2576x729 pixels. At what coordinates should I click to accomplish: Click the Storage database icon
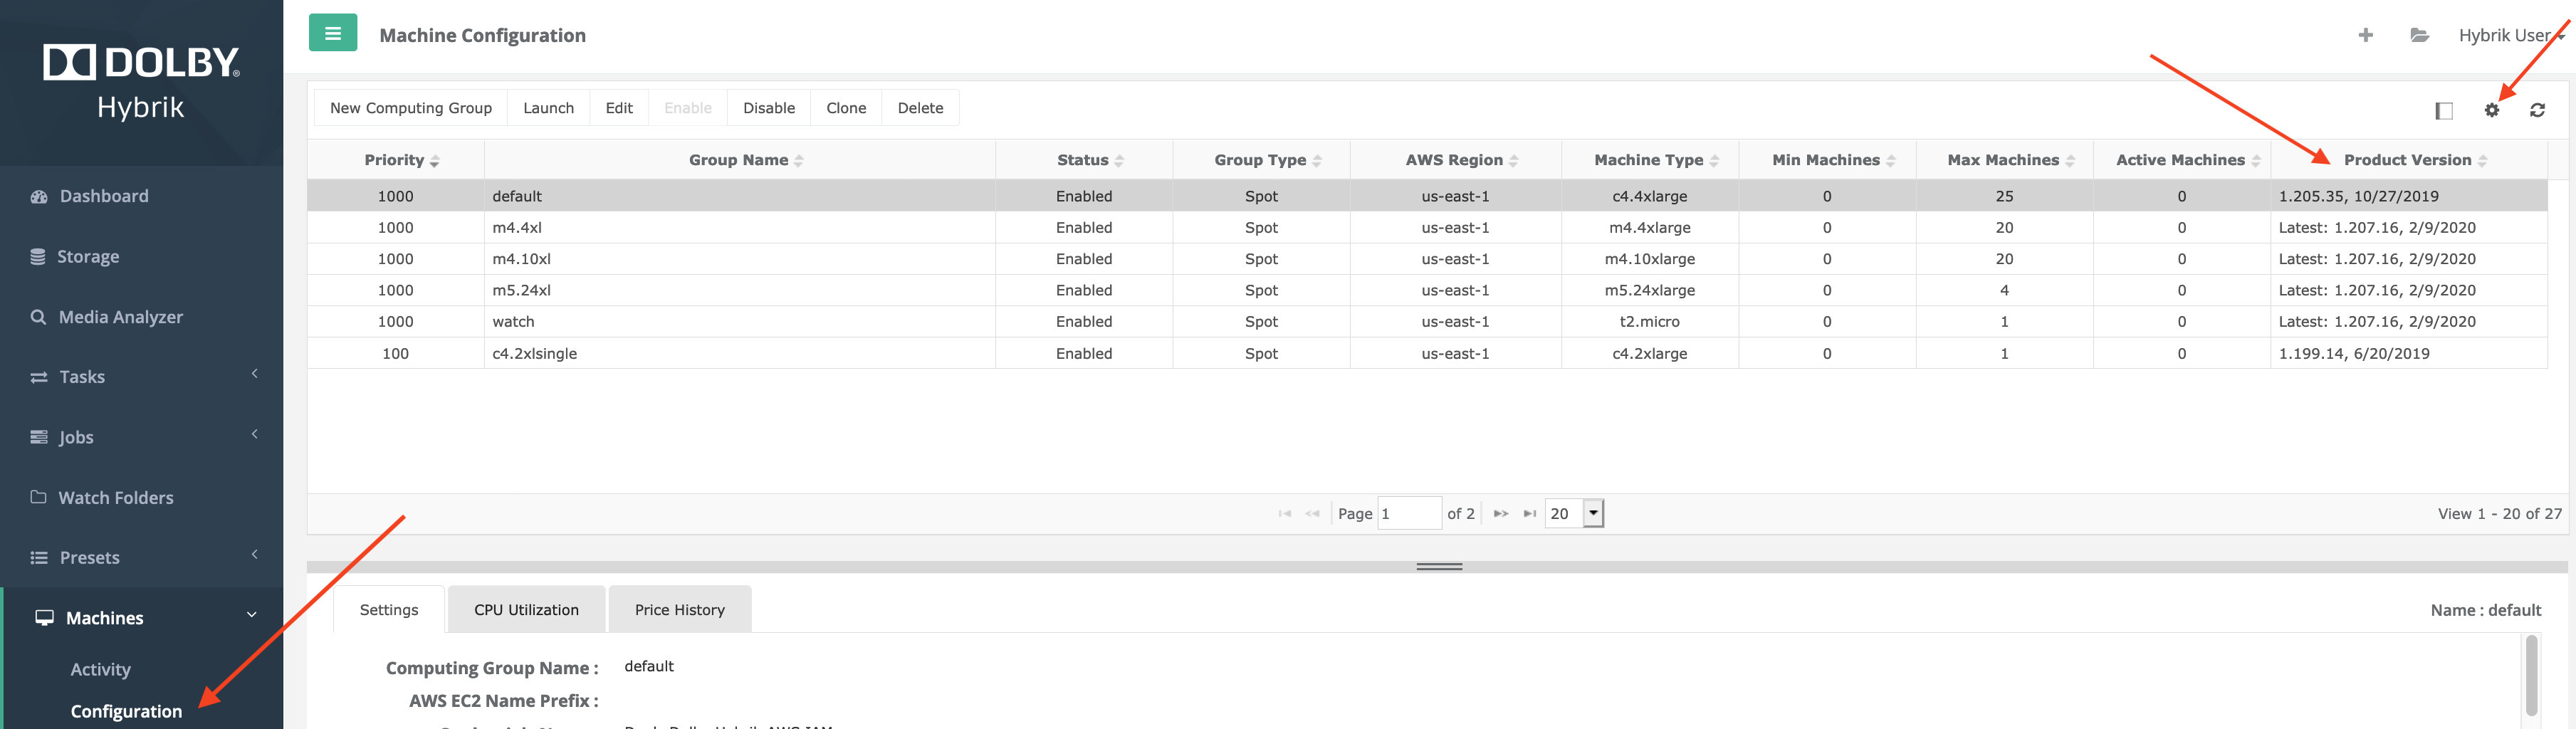[38, 257]
